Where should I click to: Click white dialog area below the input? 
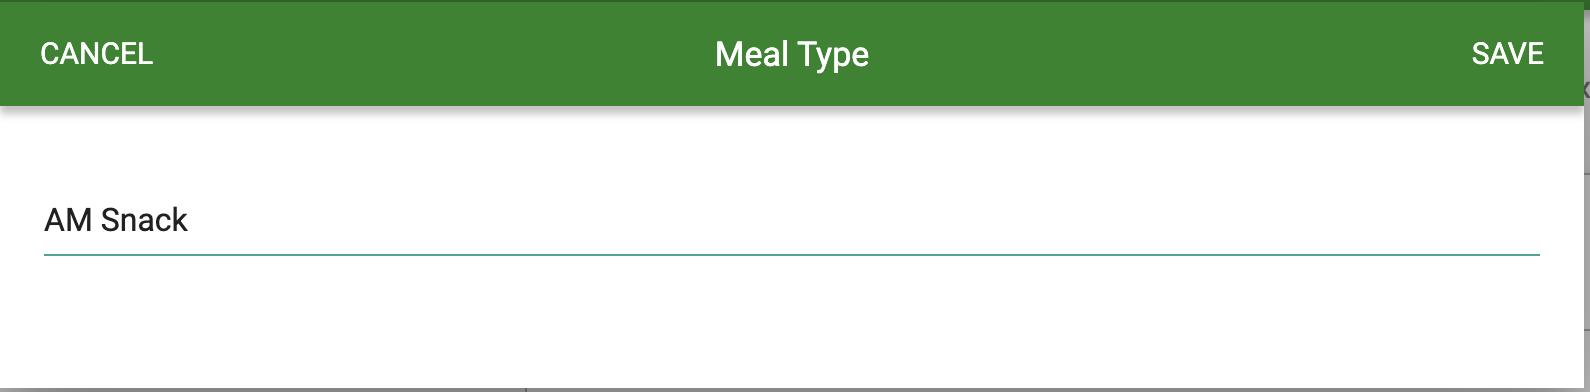tap(791, 320)
